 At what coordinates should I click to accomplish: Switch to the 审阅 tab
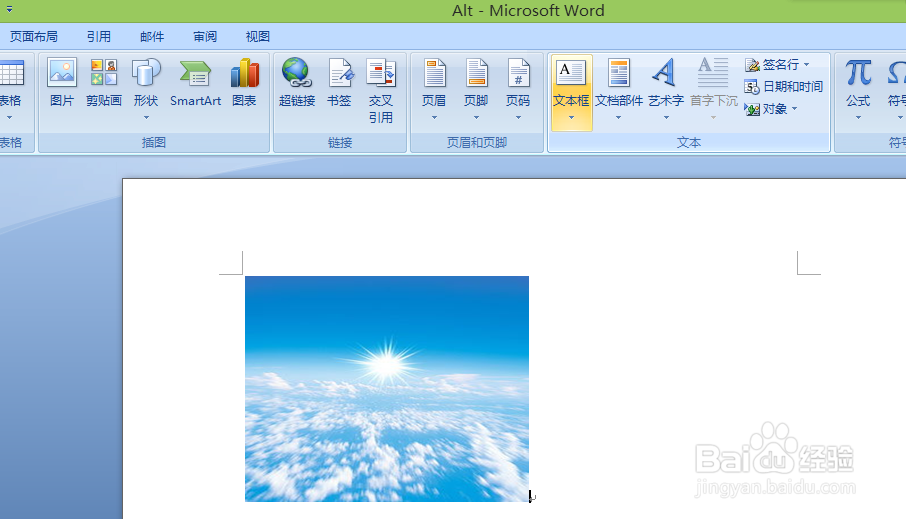205,36
